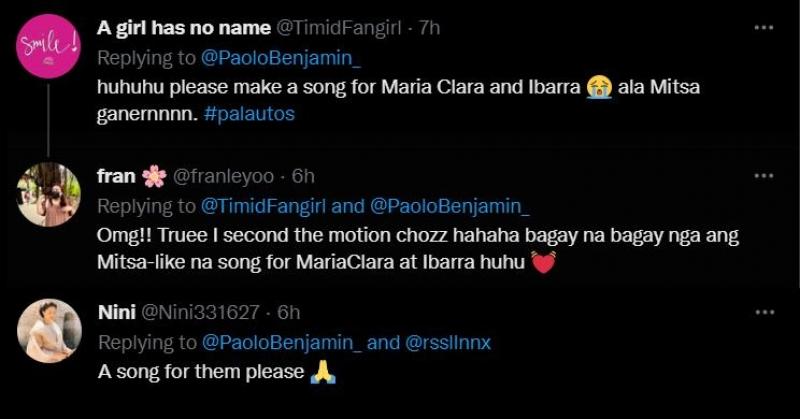Click the @Nini331627 handle
Viewport: 800px width, 419px height.
[206, 312]
